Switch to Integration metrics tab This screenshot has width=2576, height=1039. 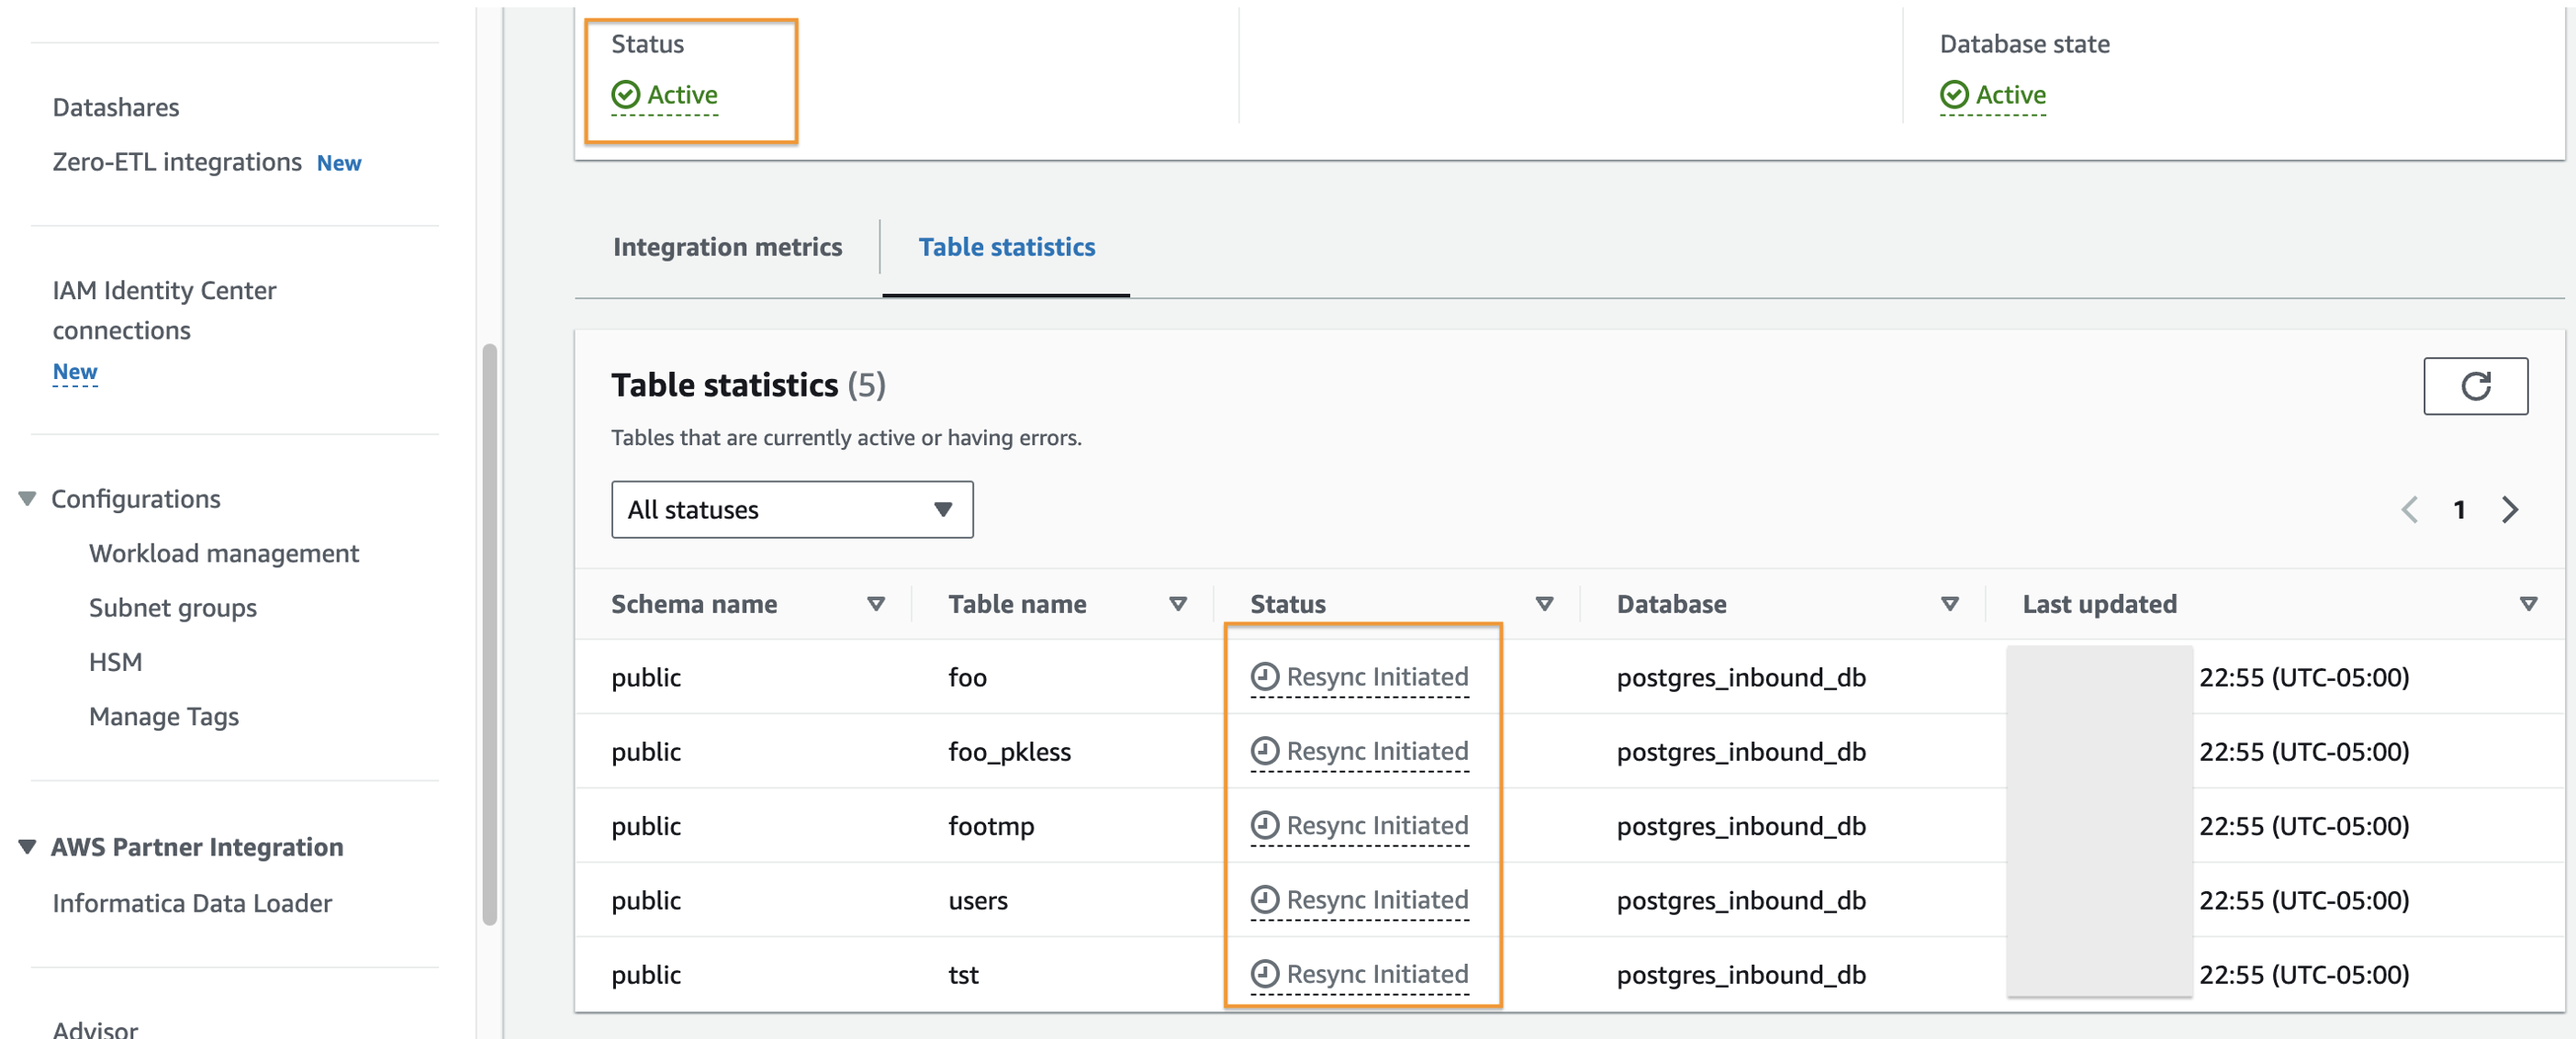point(727,247)
